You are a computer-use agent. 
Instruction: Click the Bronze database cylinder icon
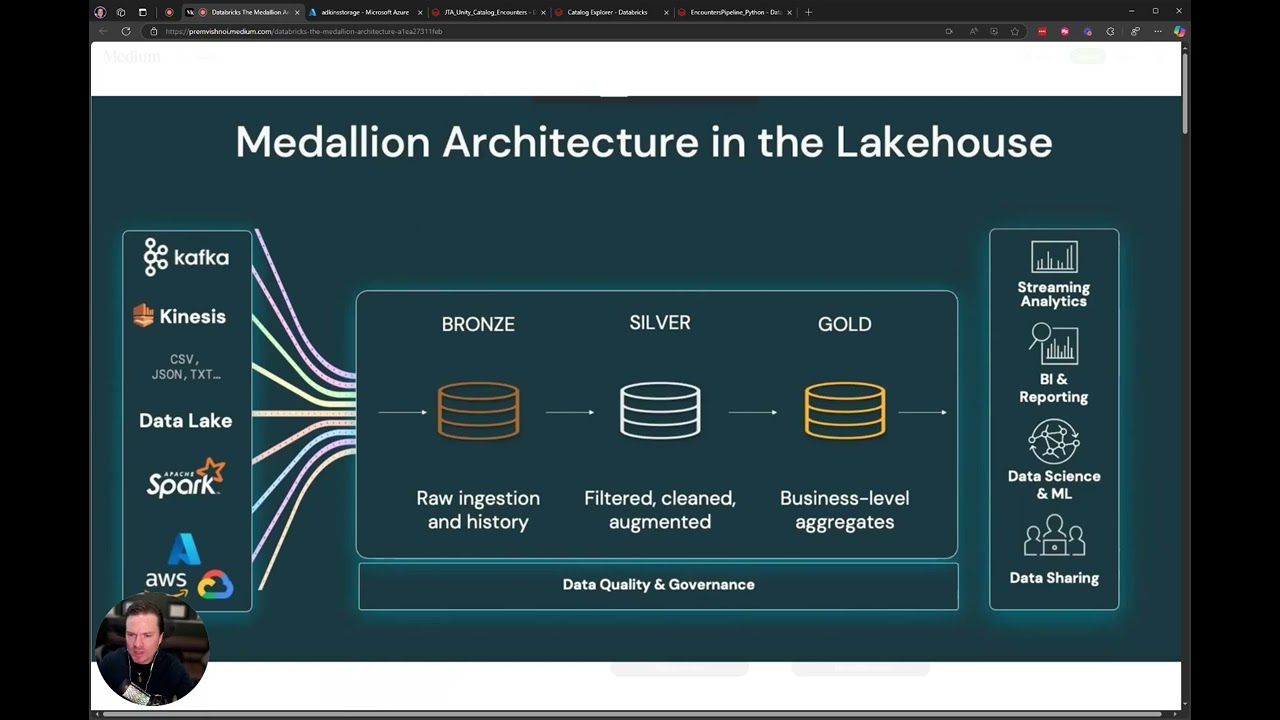pyautogui.click(x=478, y=411)
